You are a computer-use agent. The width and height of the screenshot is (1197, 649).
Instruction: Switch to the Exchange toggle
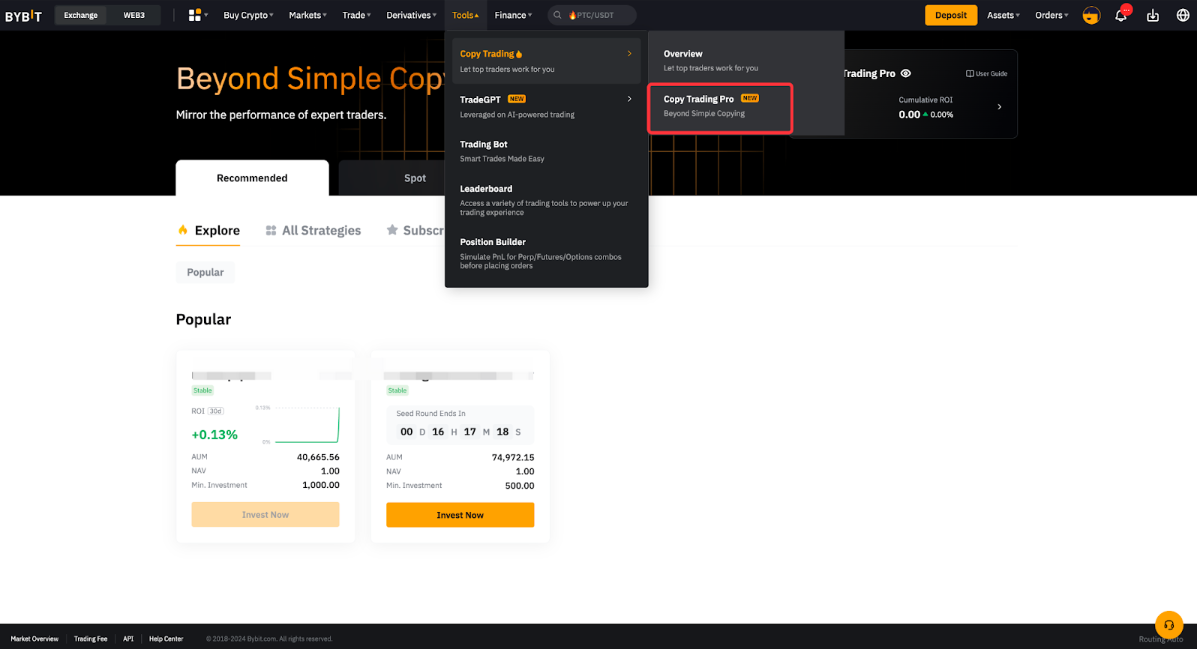81,15
